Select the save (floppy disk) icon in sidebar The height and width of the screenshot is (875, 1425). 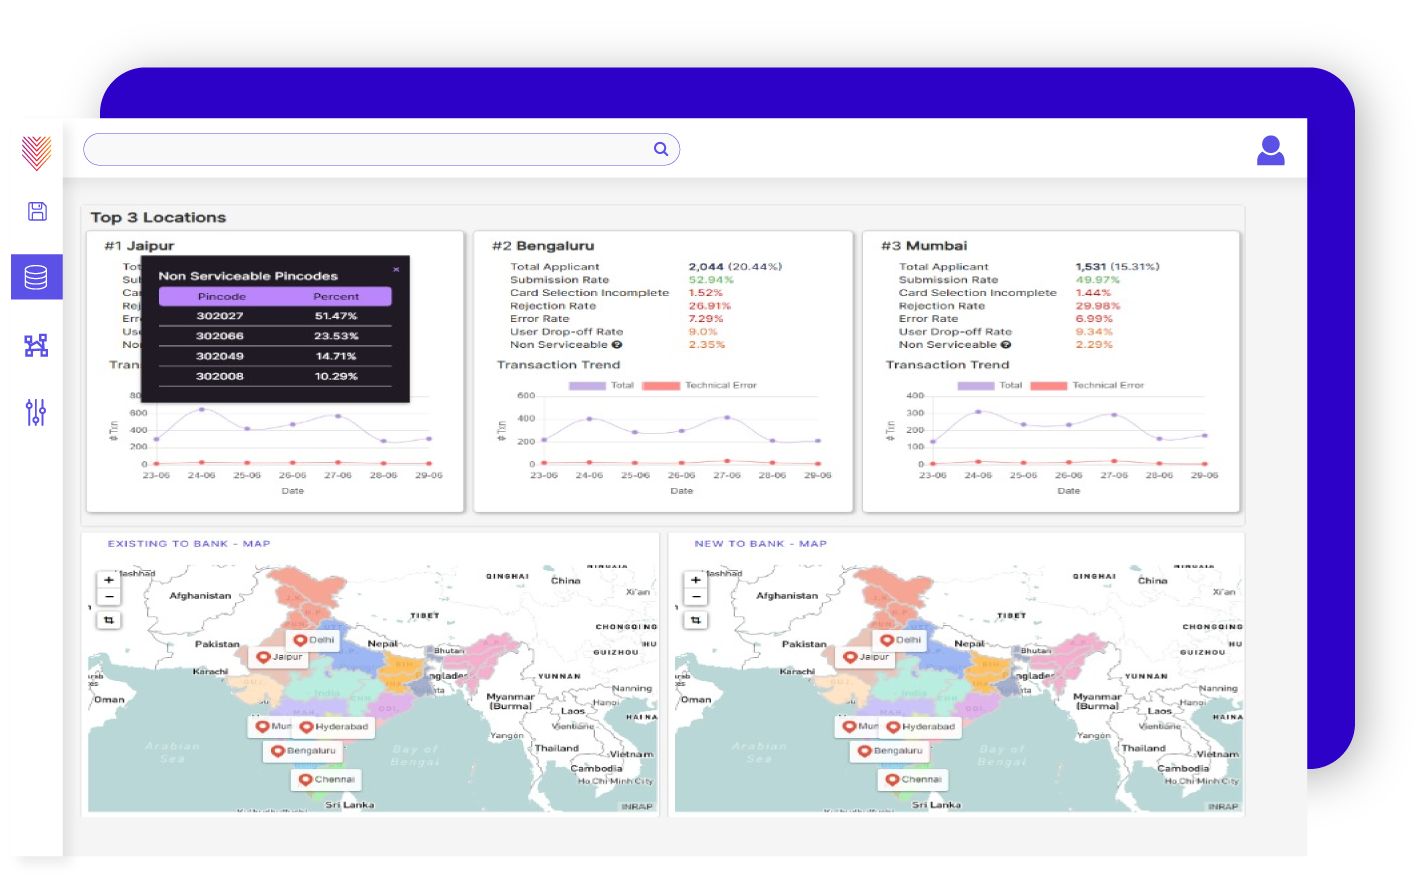click(x=36, y=210)
